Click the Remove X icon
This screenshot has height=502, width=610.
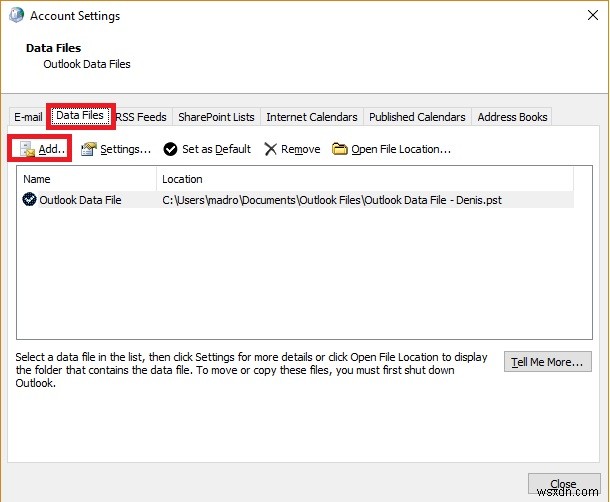coord(270,149)
